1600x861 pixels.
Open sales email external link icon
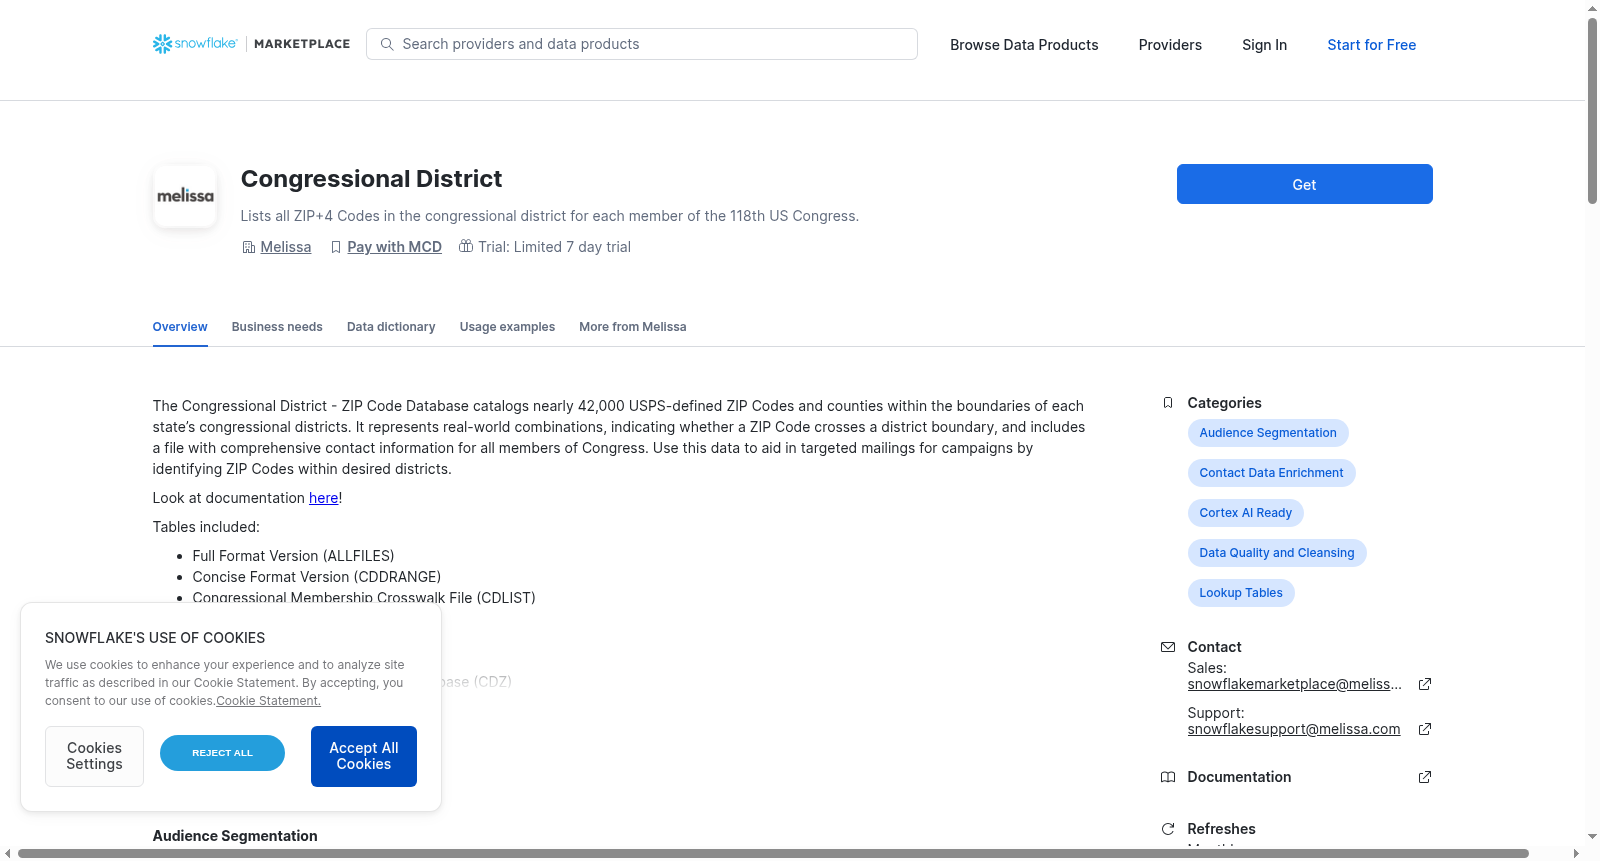click(1425, 684)
